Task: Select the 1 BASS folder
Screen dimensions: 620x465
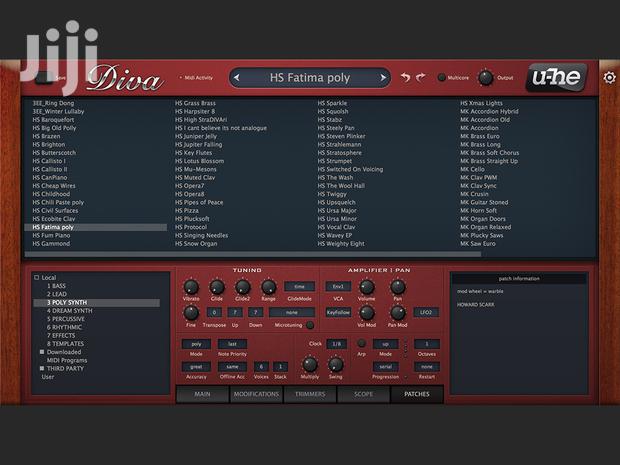Action: (57, 286)
